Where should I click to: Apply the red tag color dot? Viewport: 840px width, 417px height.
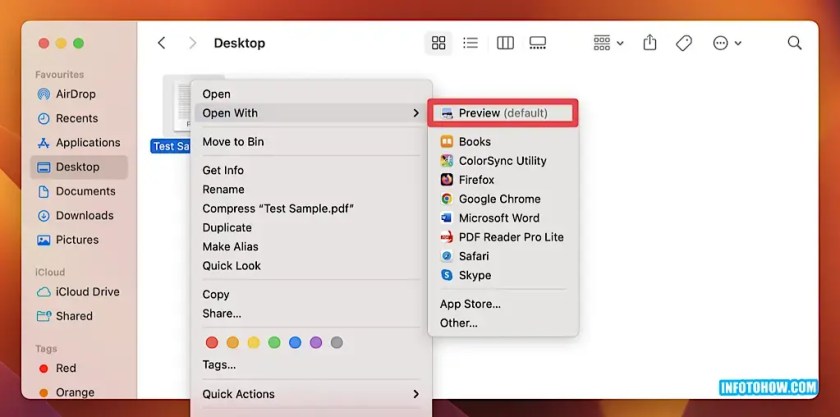pos(212,342)
